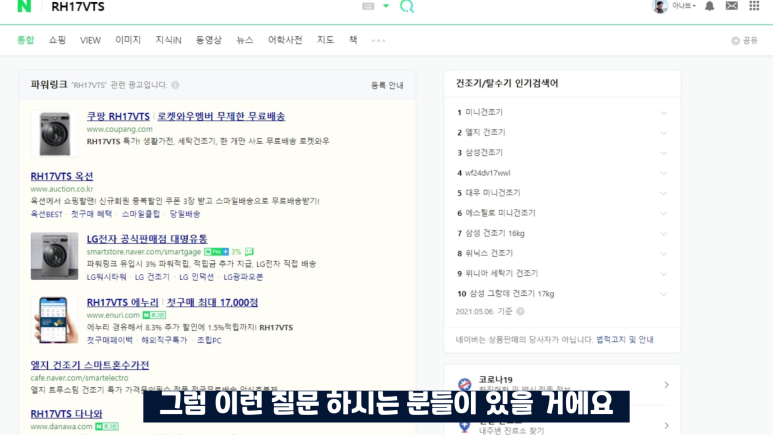Expand the 삼성건조기 ranking row chevron
773x435 pixels.
click(x=664, y=153)
